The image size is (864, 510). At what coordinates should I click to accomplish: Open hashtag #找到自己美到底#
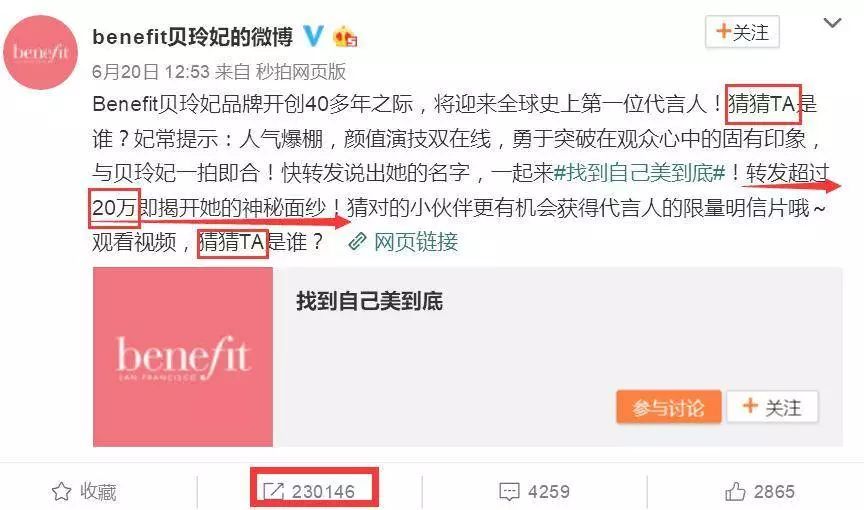639,173
